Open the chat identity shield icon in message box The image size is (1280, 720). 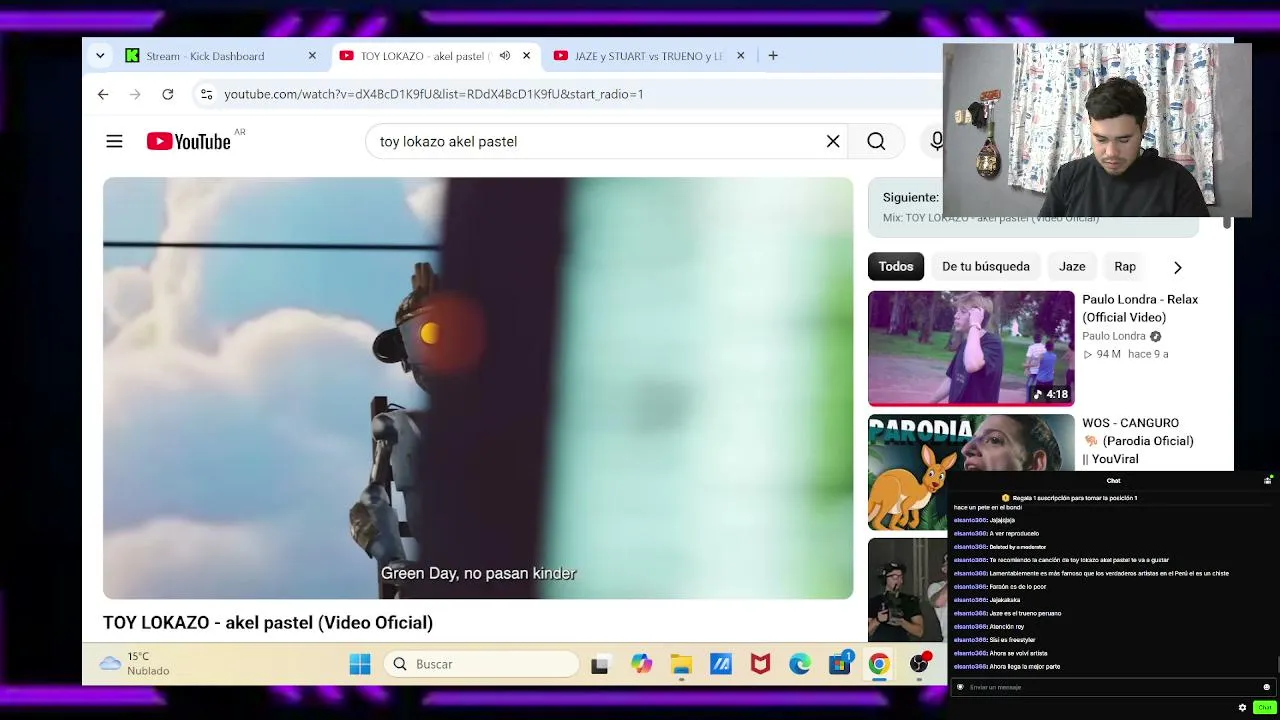tap(960, 687)
